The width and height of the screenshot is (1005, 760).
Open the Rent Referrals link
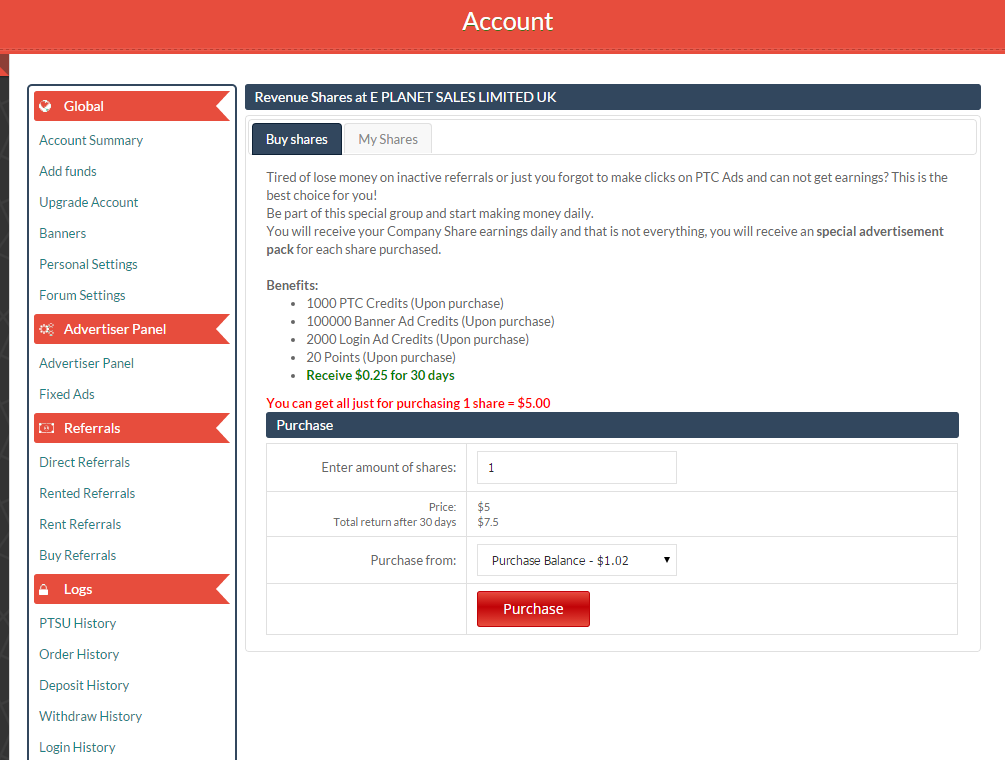[80, 524]
